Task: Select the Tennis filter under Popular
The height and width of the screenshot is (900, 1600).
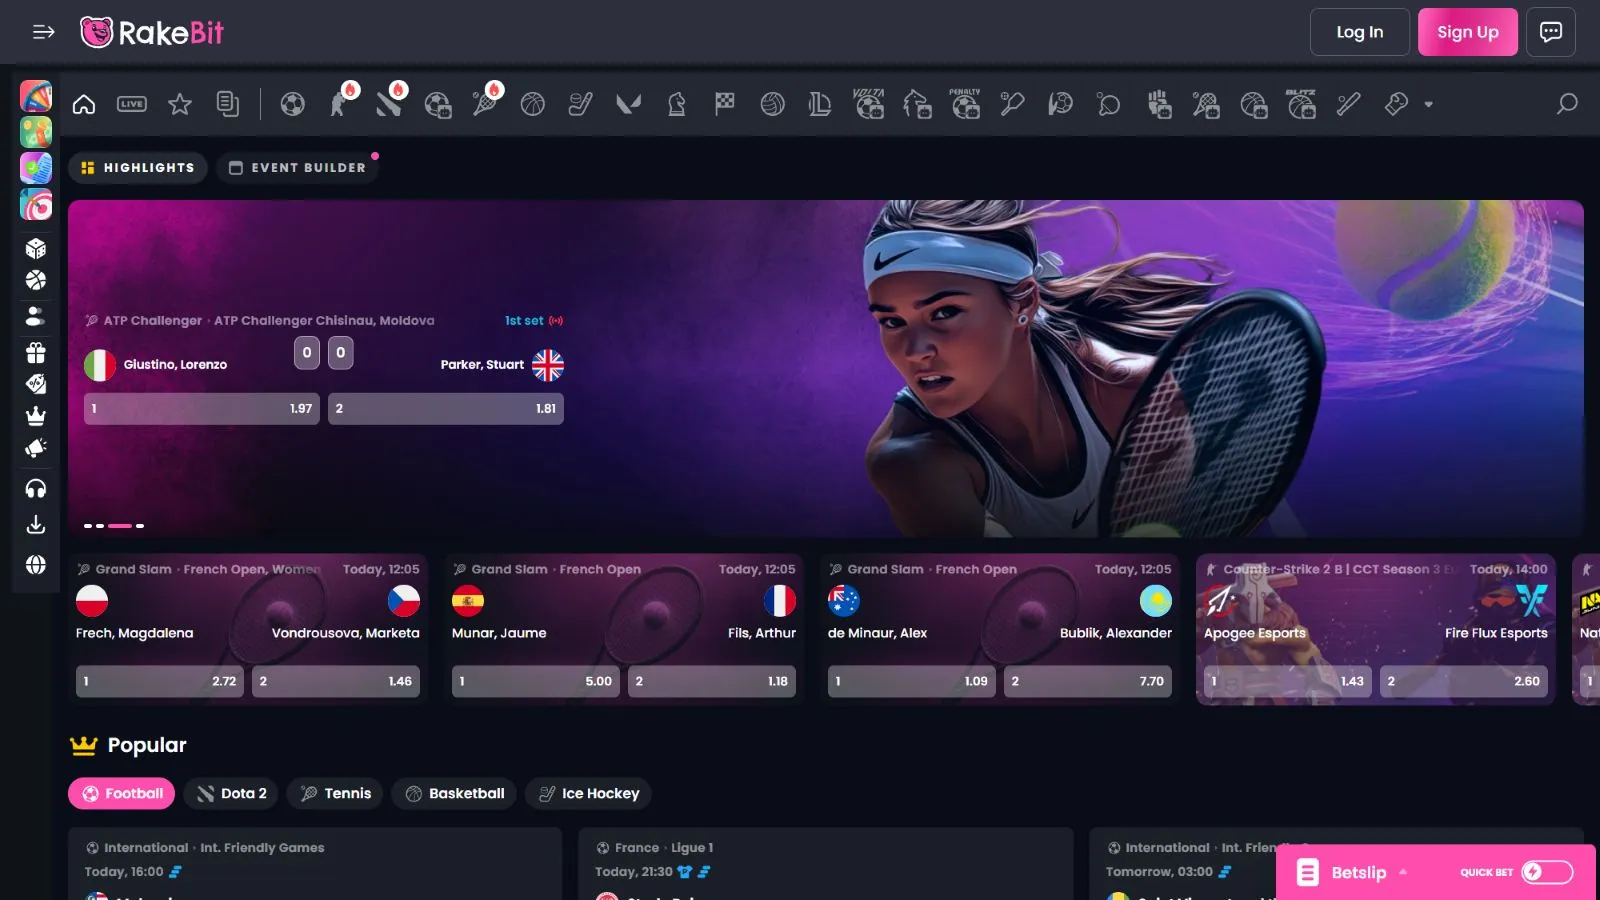Action: click(x=336, y=793)
